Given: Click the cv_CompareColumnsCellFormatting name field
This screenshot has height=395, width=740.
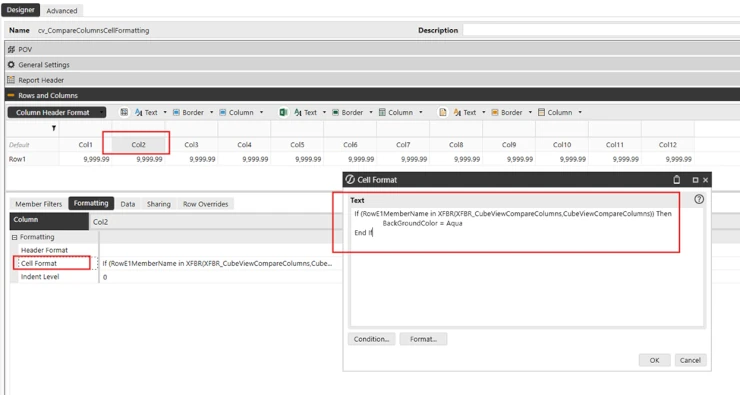Looking at the screenshot, I should point(93,30).
